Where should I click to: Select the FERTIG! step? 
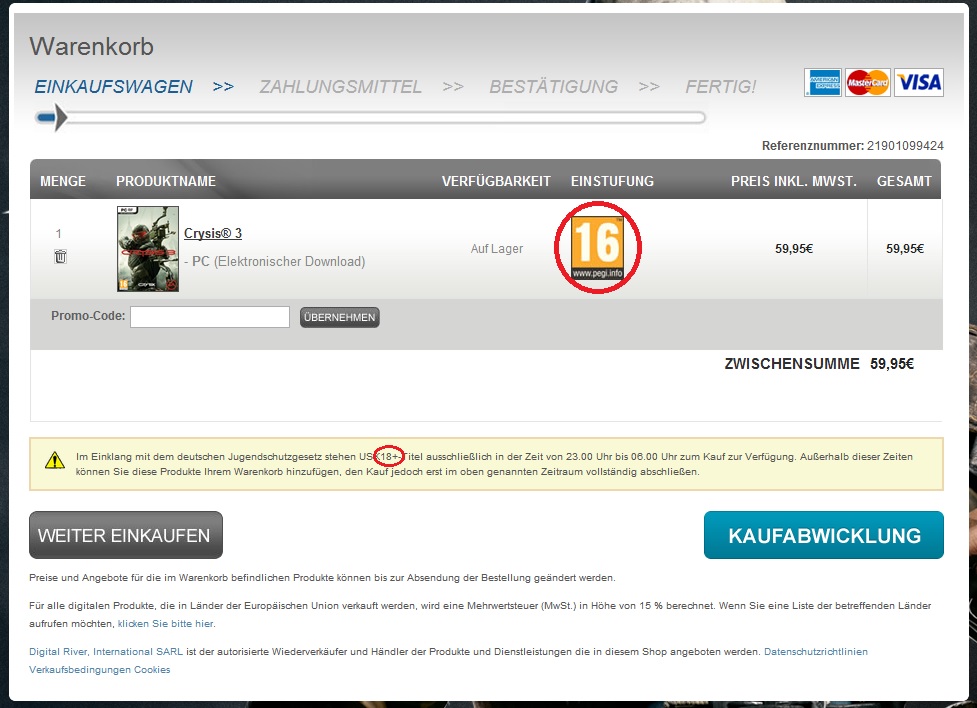720,87
